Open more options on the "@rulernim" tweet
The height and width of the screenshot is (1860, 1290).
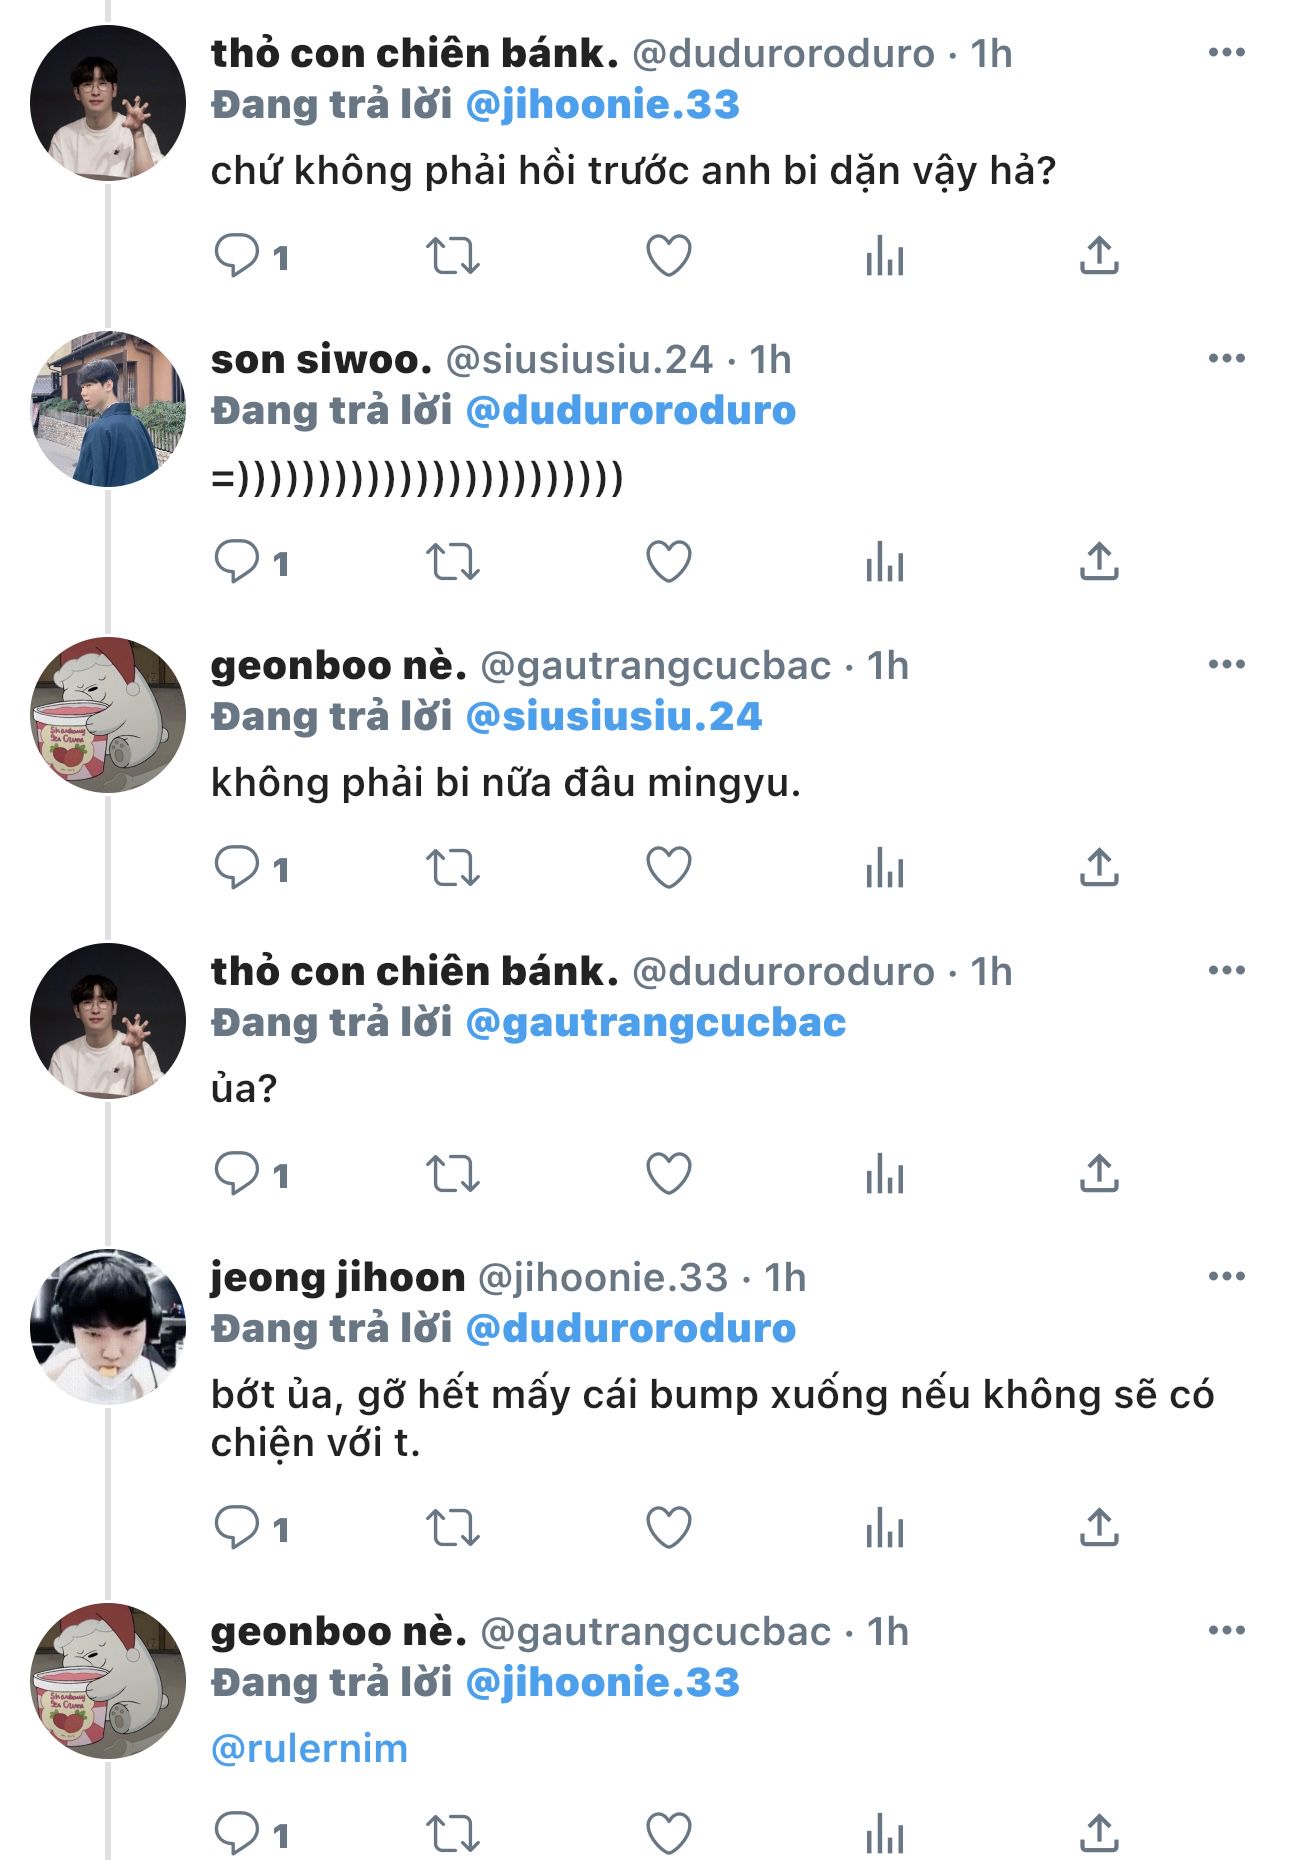click(x=1226, y=1631)
